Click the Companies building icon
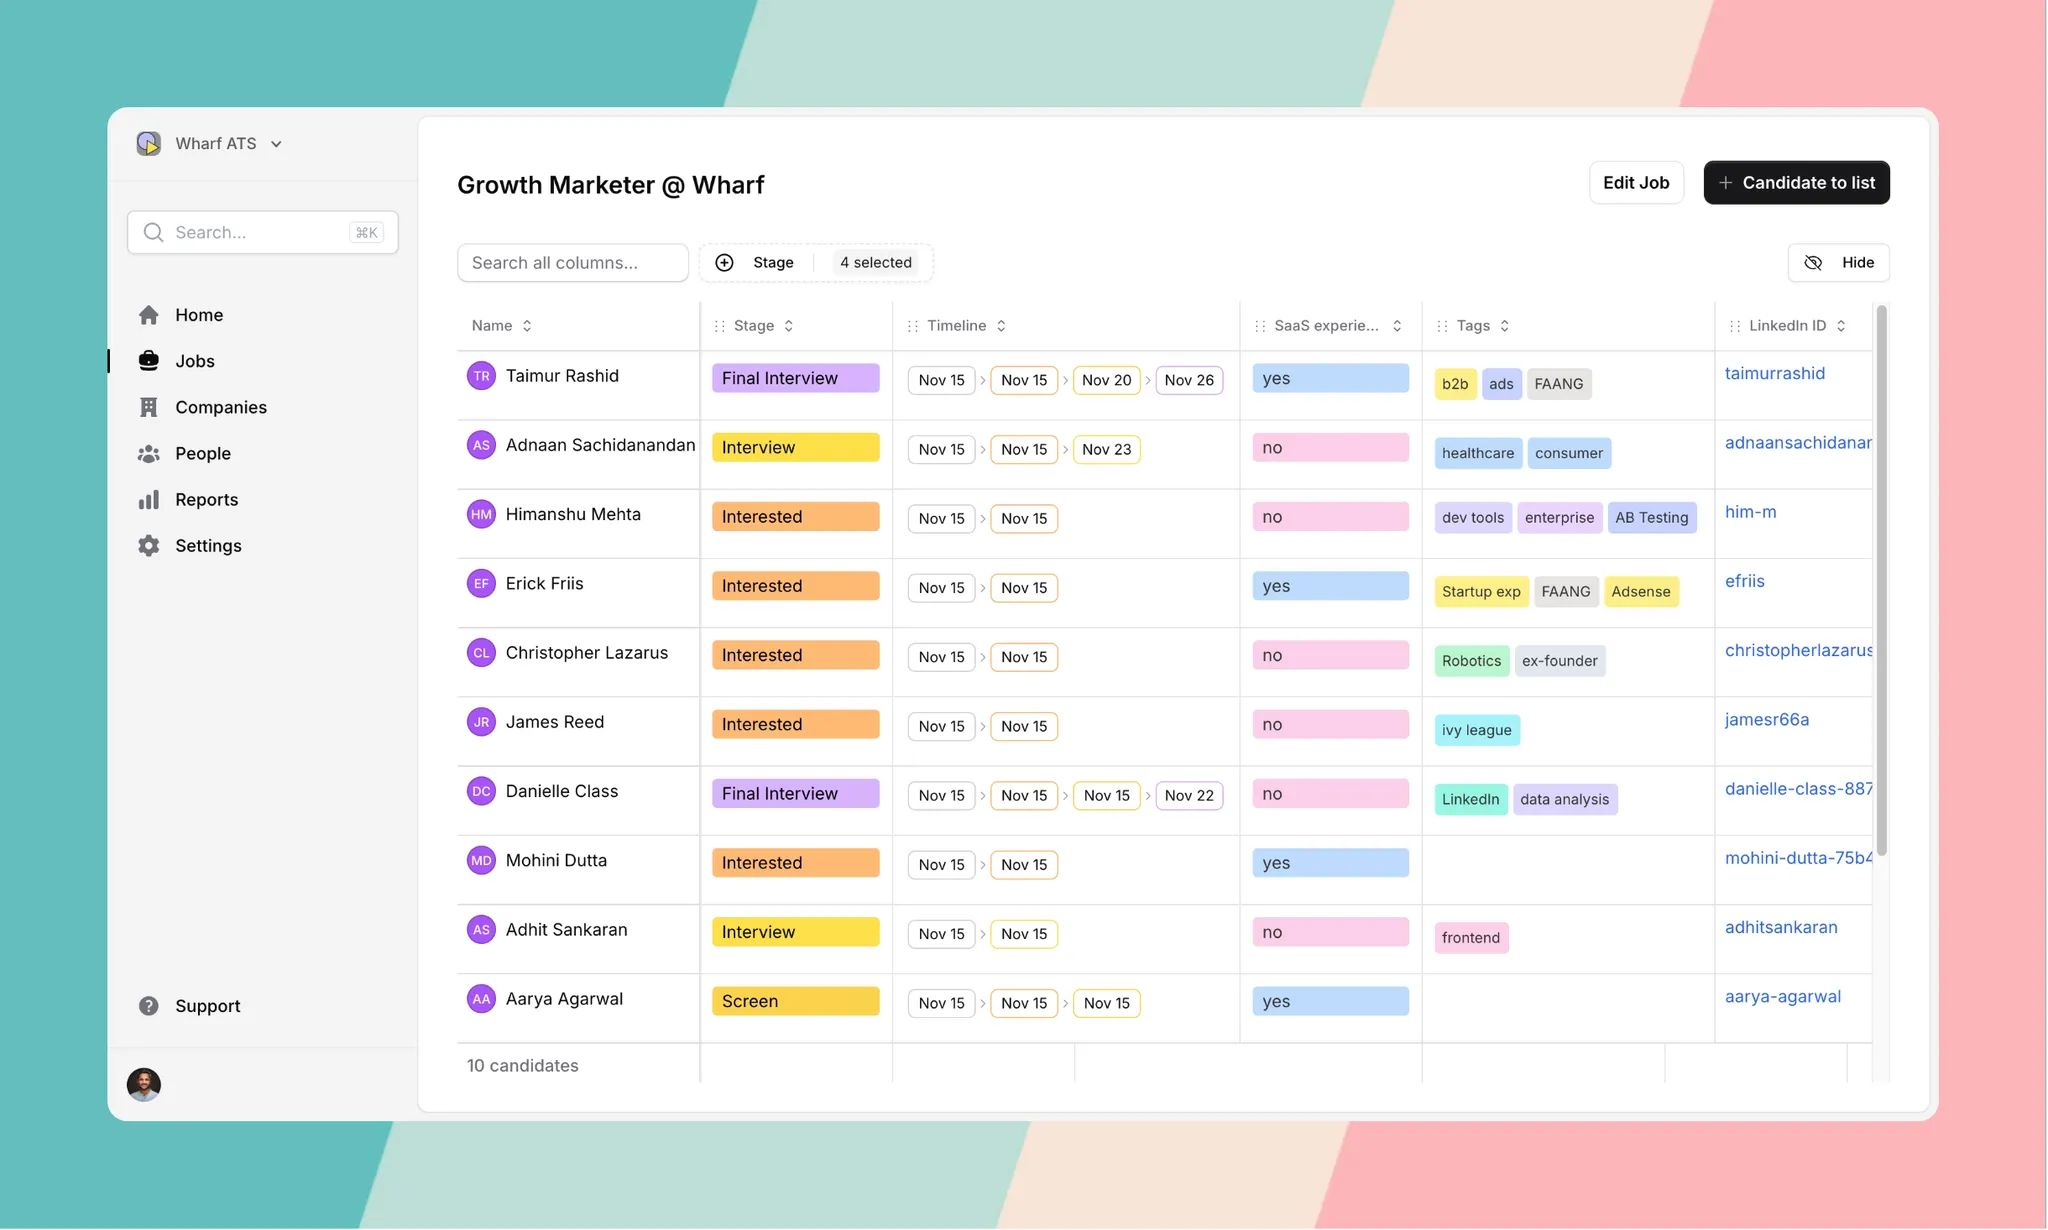 coord(149,407)
